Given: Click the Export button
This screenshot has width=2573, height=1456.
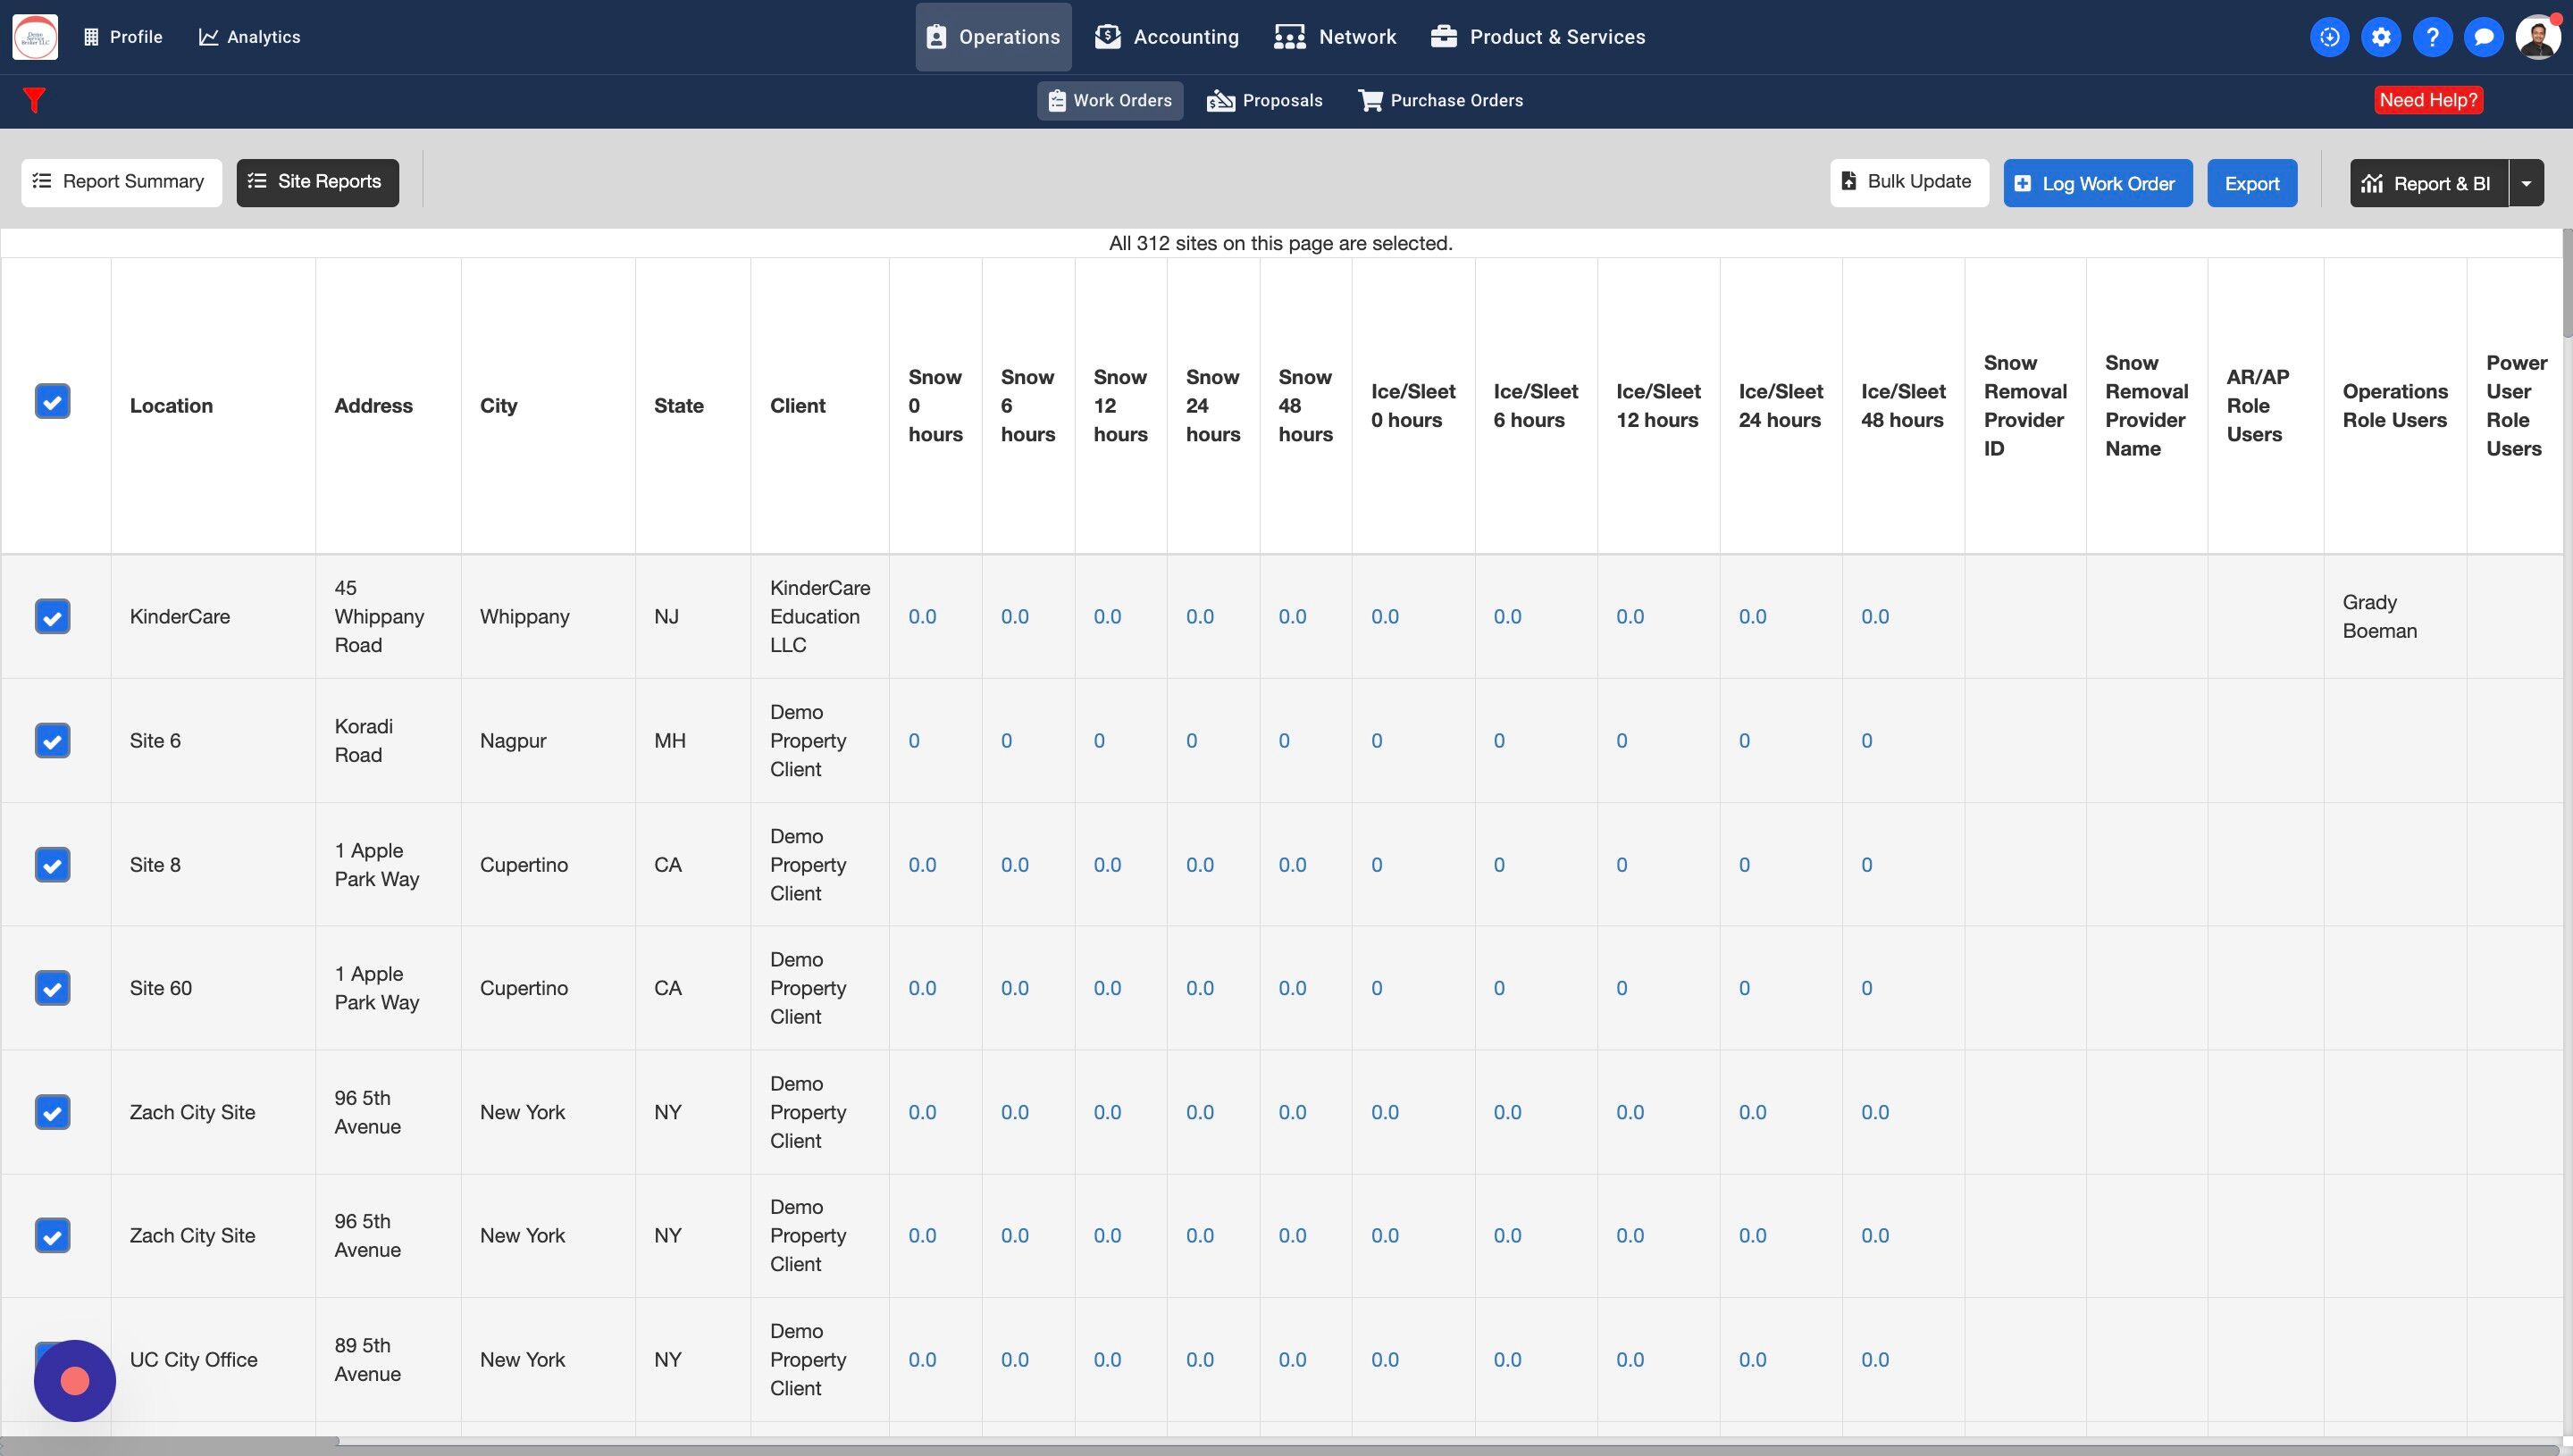Looking at the screenshot, I should [x=2251, y=183].
